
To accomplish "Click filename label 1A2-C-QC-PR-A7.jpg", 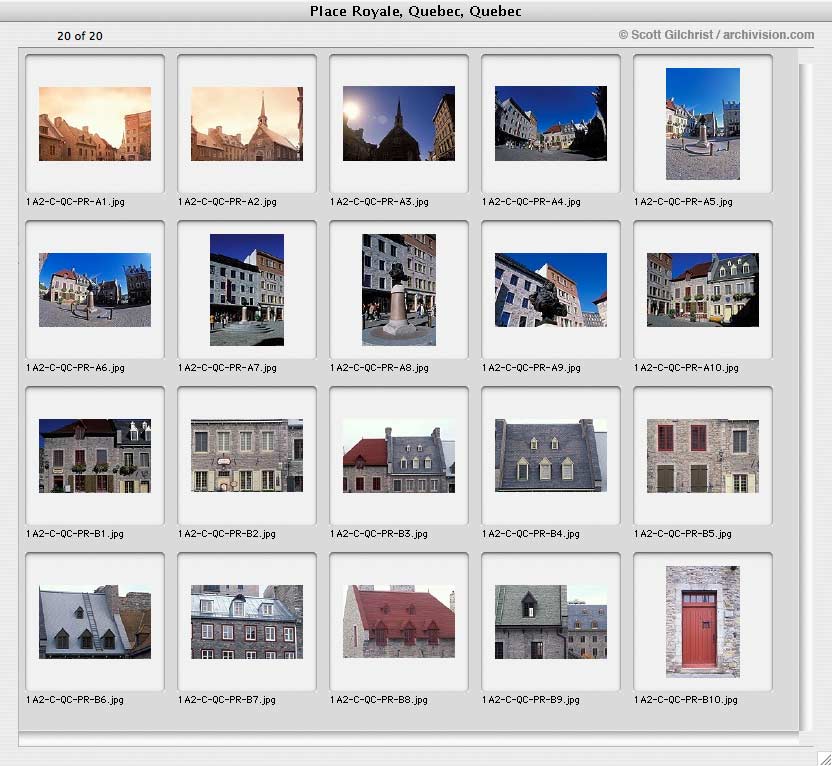I will 227,368.
